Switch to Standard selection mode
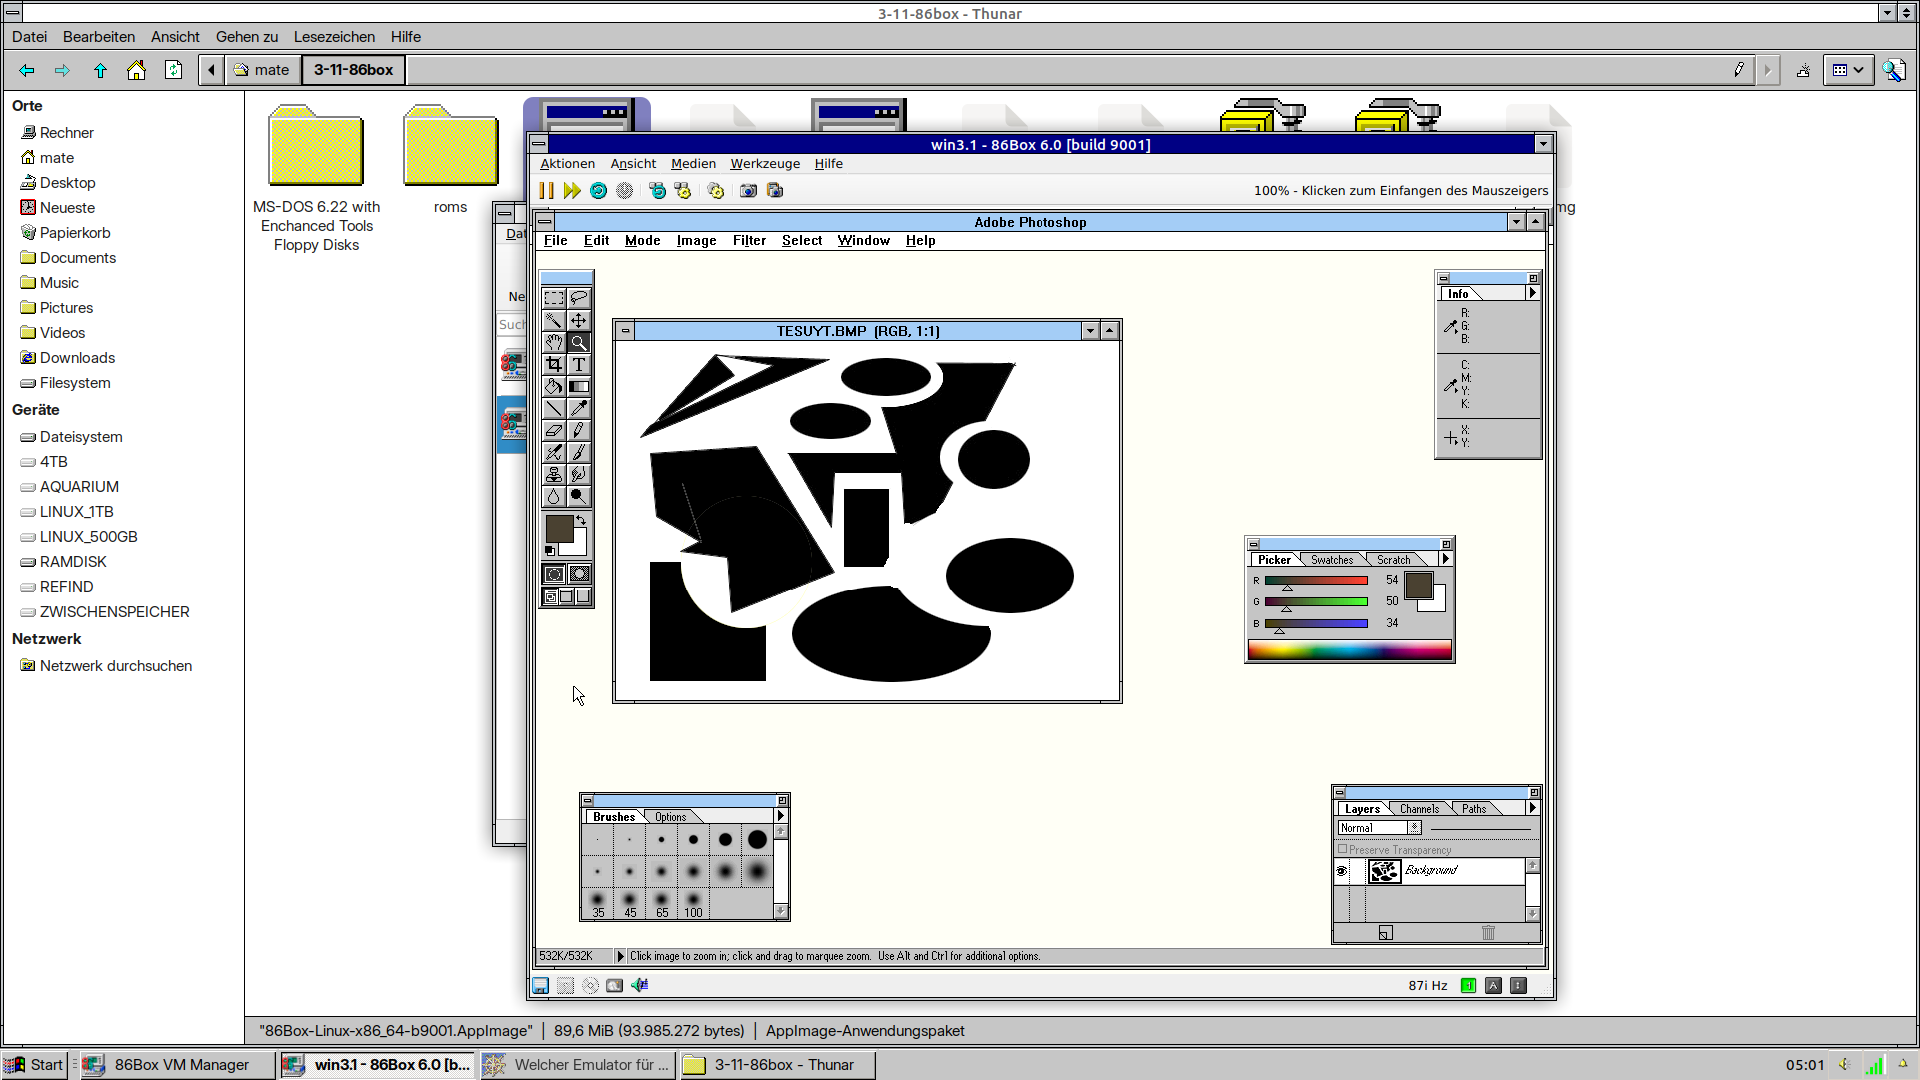Screen dimensions: 1920x1080 click(x=554, y=574)
